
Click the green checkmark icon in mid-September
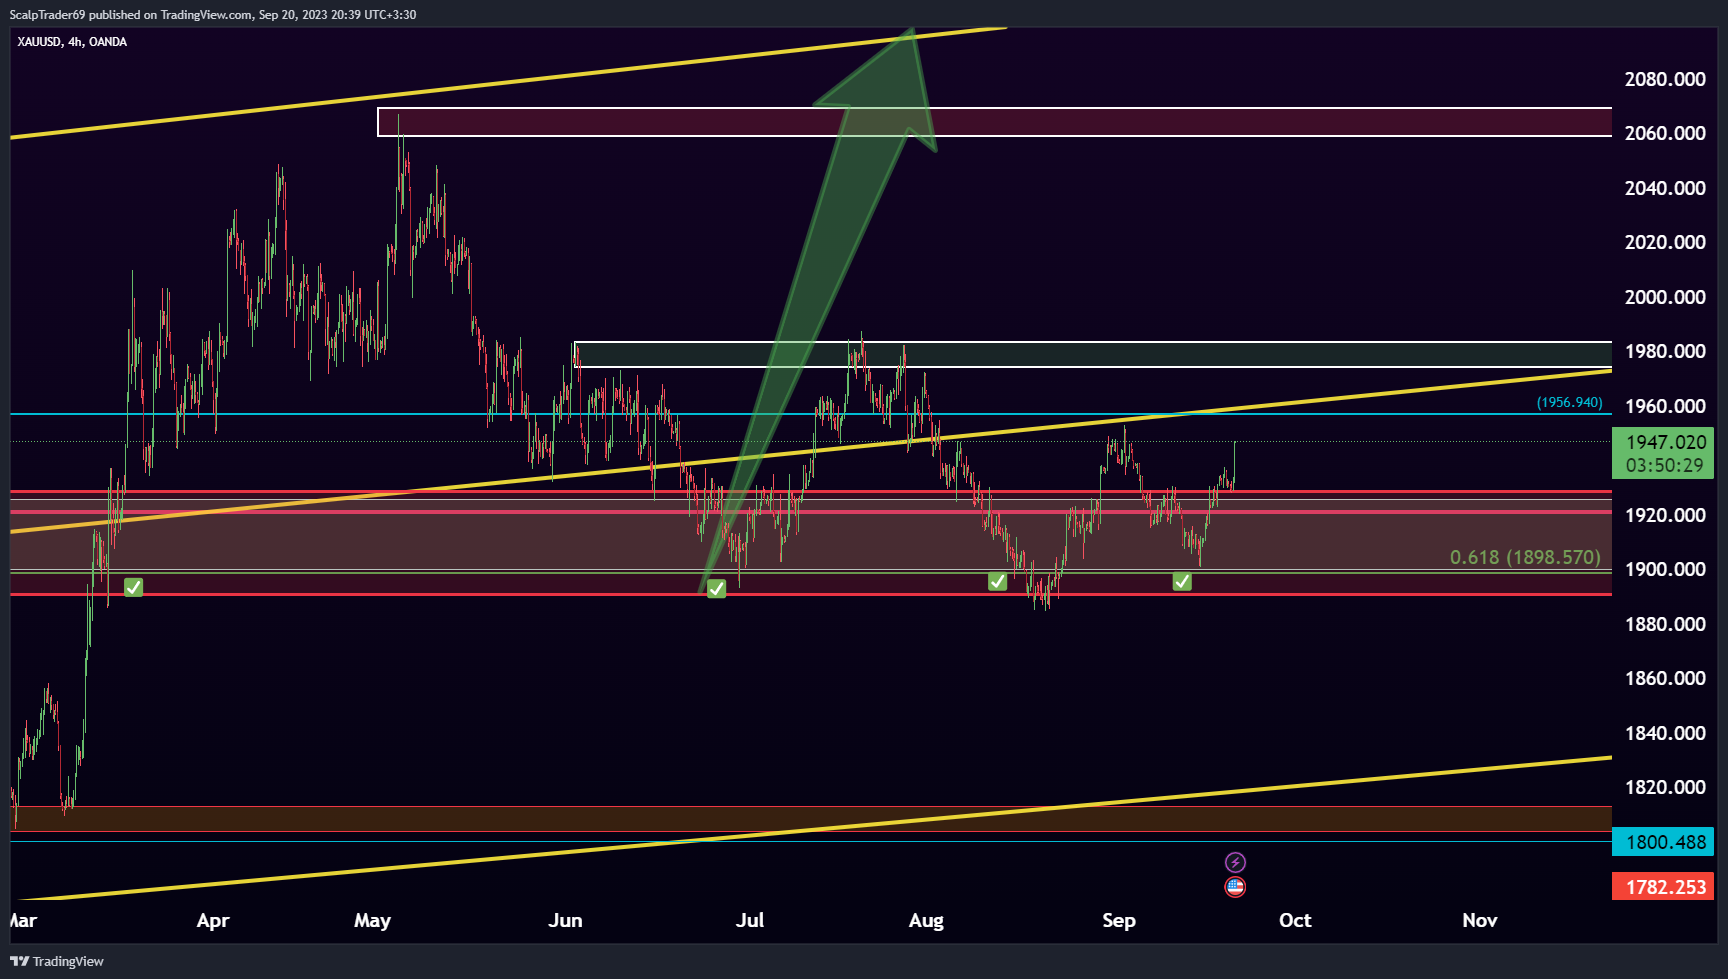coord(1182,581)
